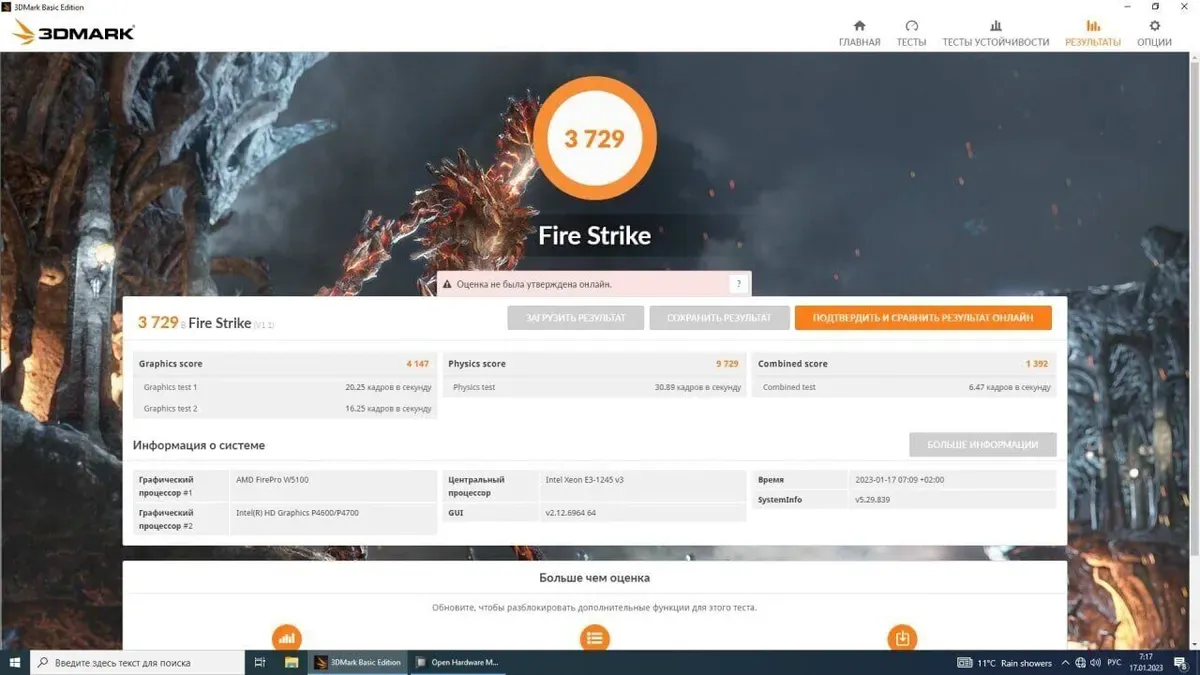The width and height of the screenshot is (1200, 675).
Task: Click the БОЛЬШЕ ИНФОРМАЦИИ button
Action: point(982,445)
